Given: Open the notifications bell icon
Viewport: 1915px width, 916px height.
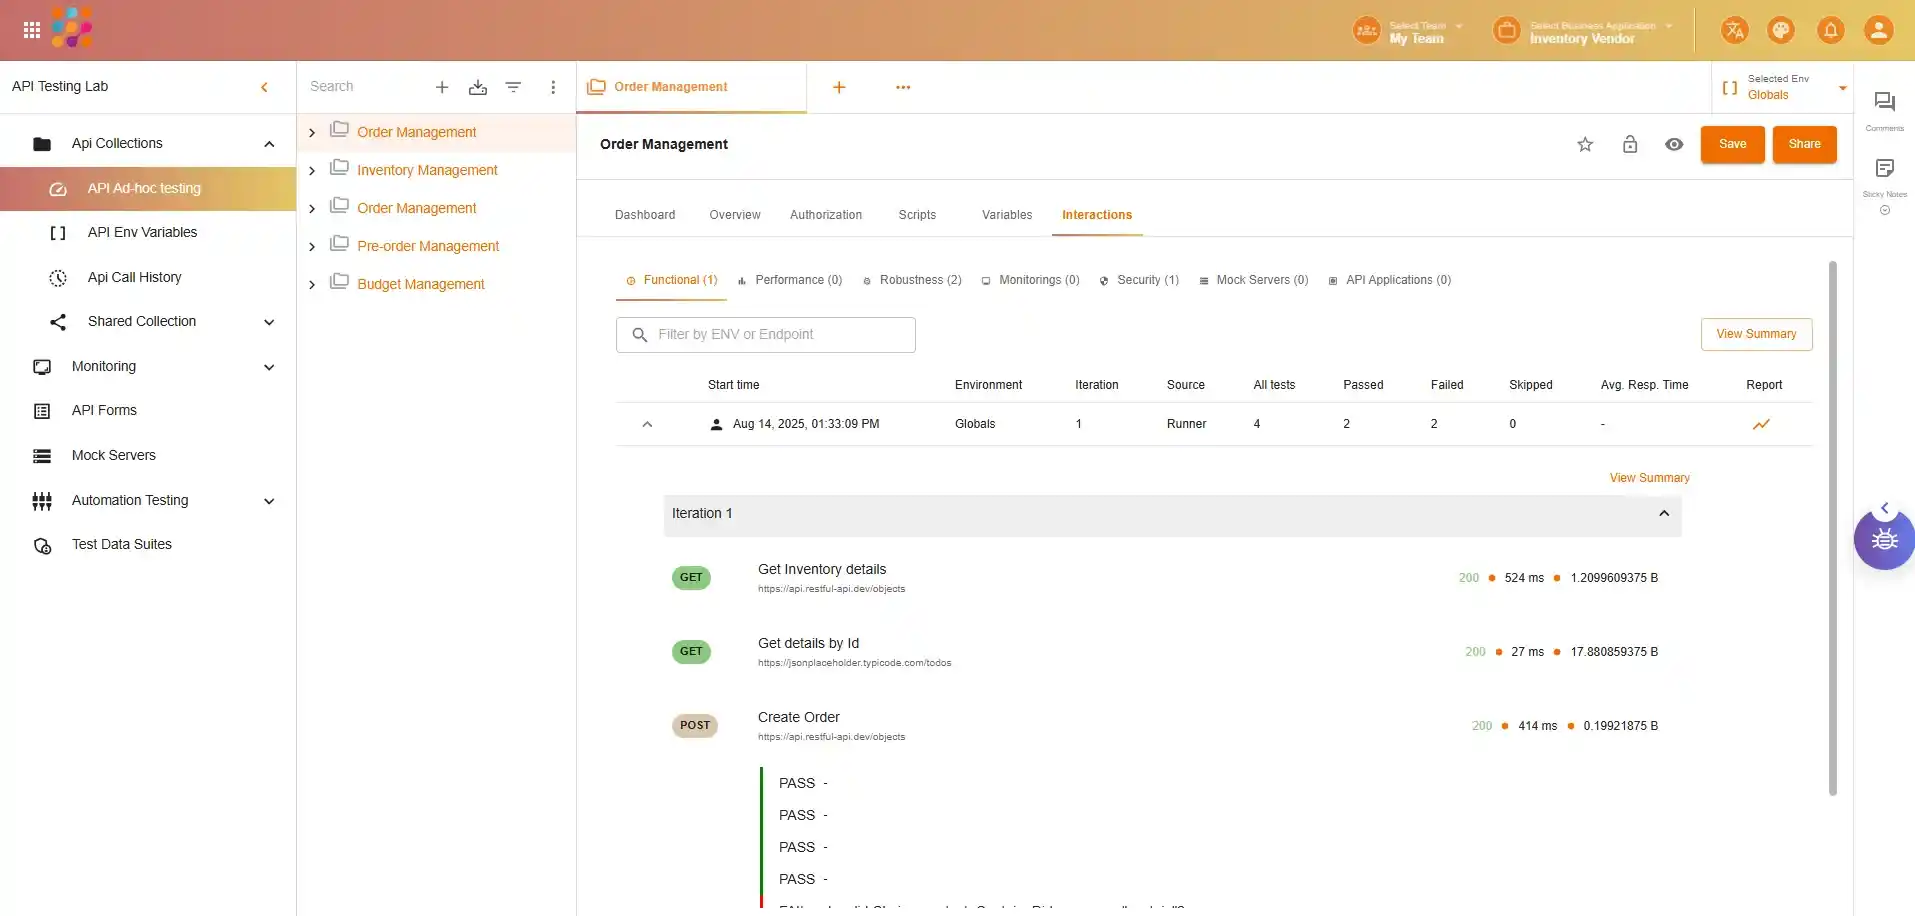Looking at the screenshot, I should [1830, 31].
